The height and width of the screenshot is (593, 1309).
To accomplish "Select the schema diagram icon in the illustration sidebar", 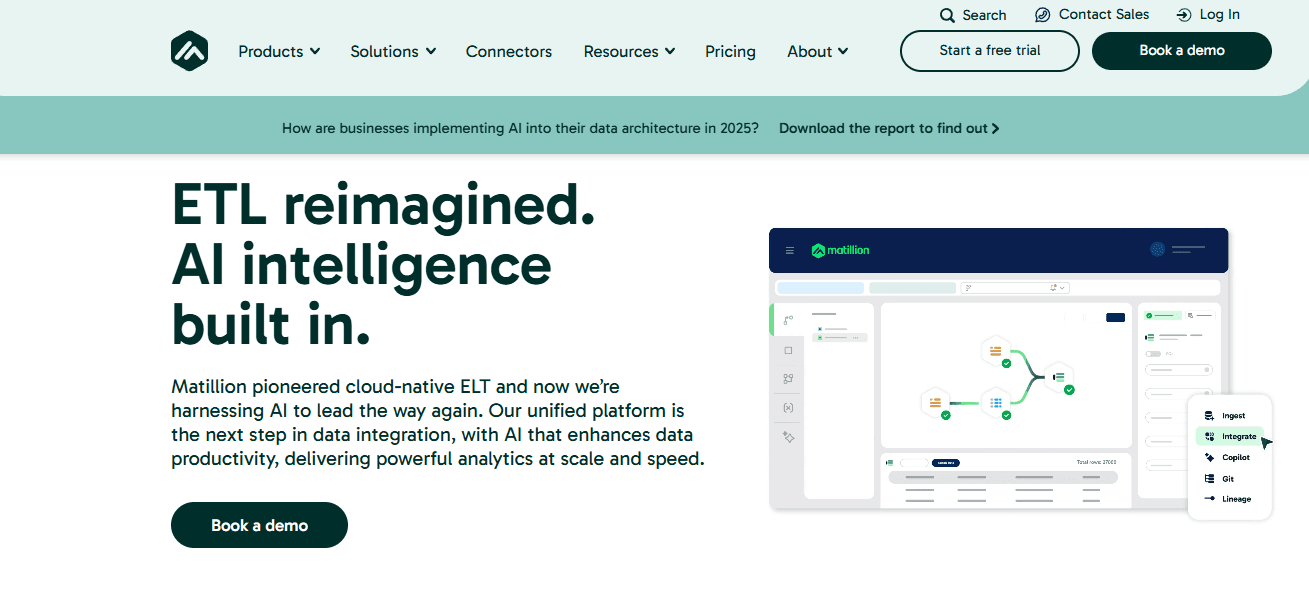I will pos(788,379).
